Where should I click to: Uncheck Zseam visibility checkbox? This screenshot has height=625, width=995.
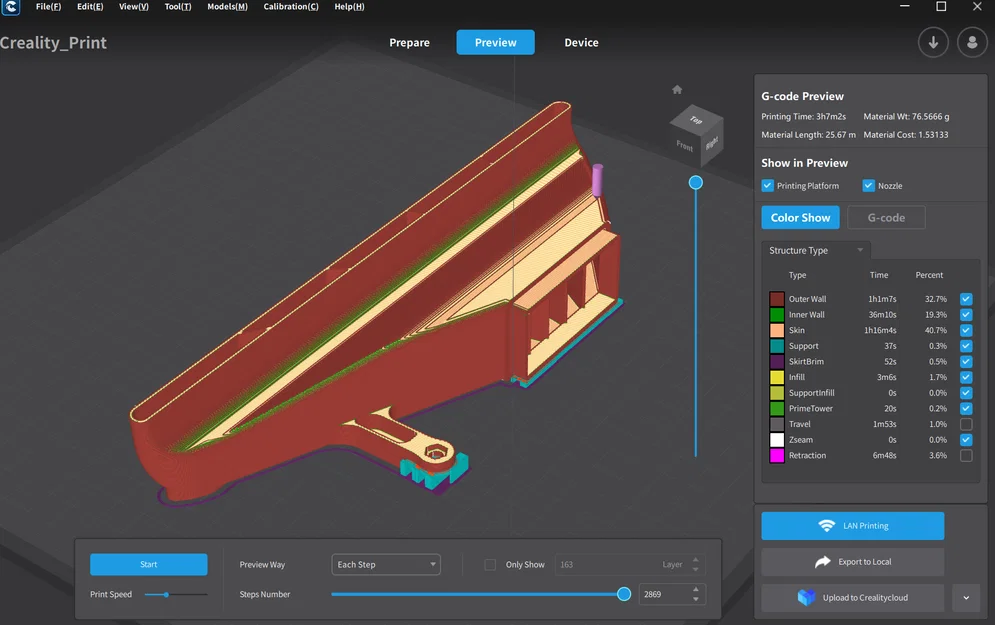tap(966, 440)
